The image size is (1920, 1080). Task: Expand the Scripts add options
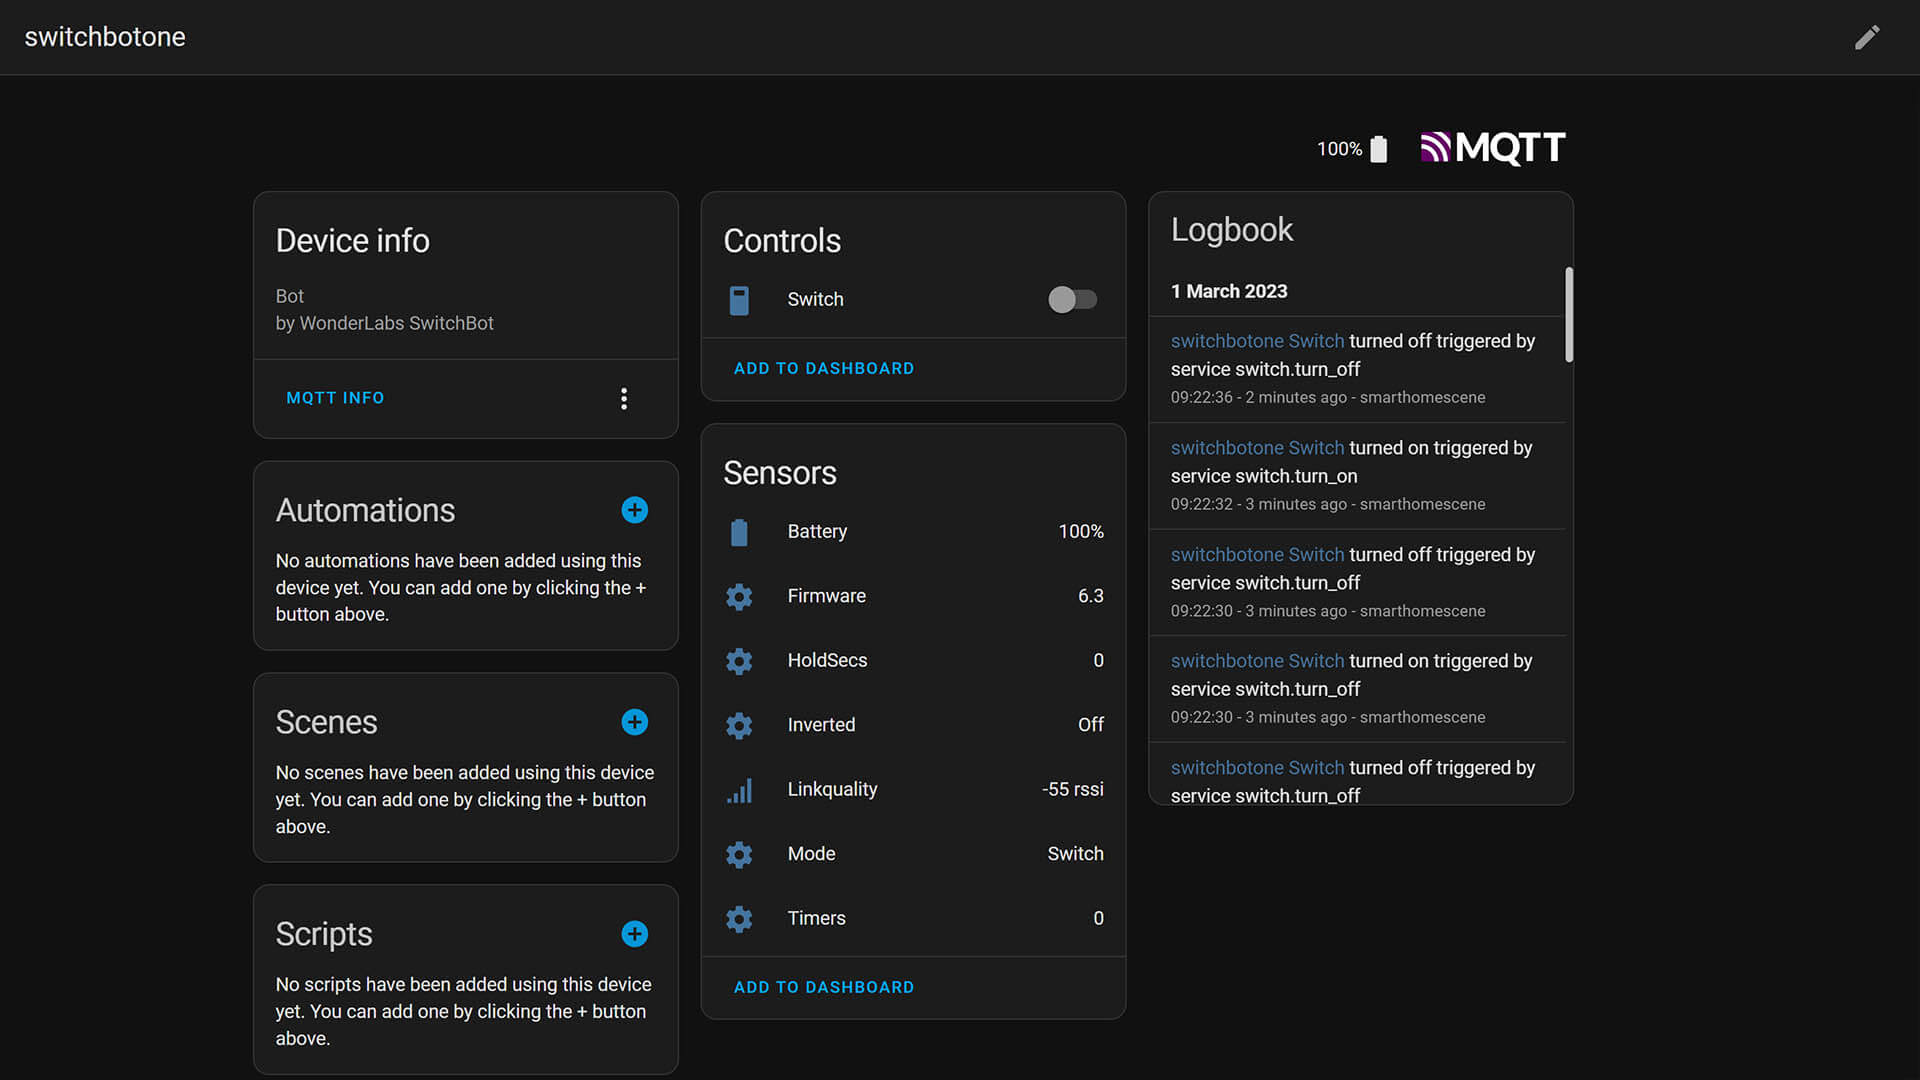633,934
